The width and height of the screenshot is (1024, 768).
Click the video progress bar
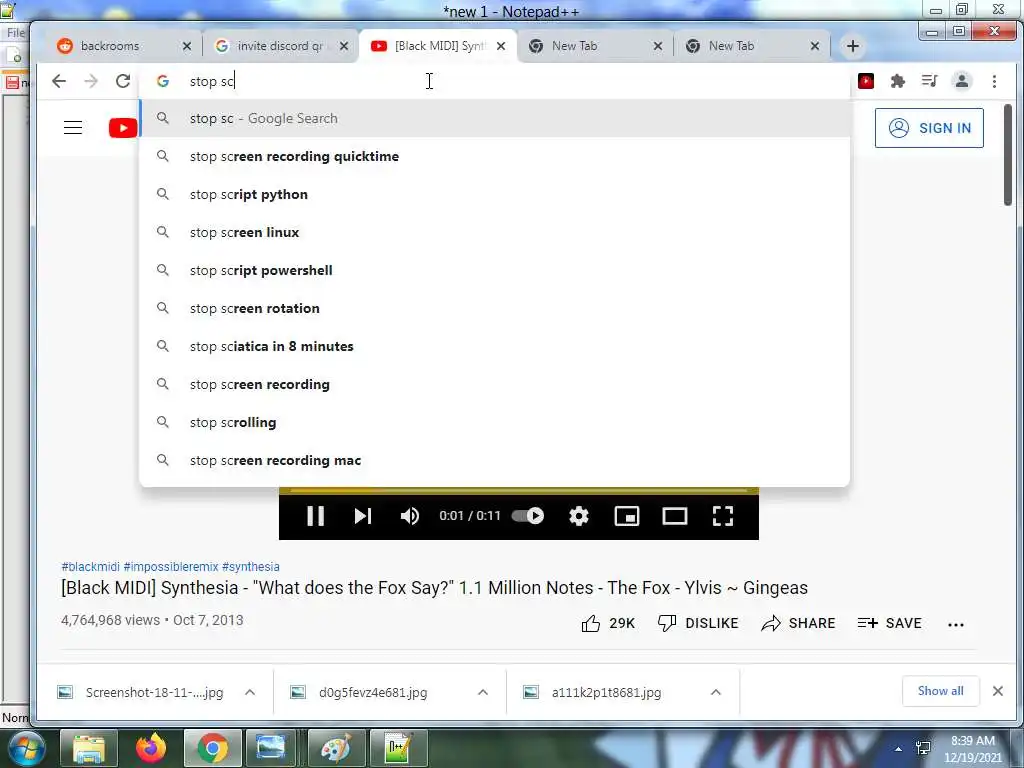tap(519, 490)
